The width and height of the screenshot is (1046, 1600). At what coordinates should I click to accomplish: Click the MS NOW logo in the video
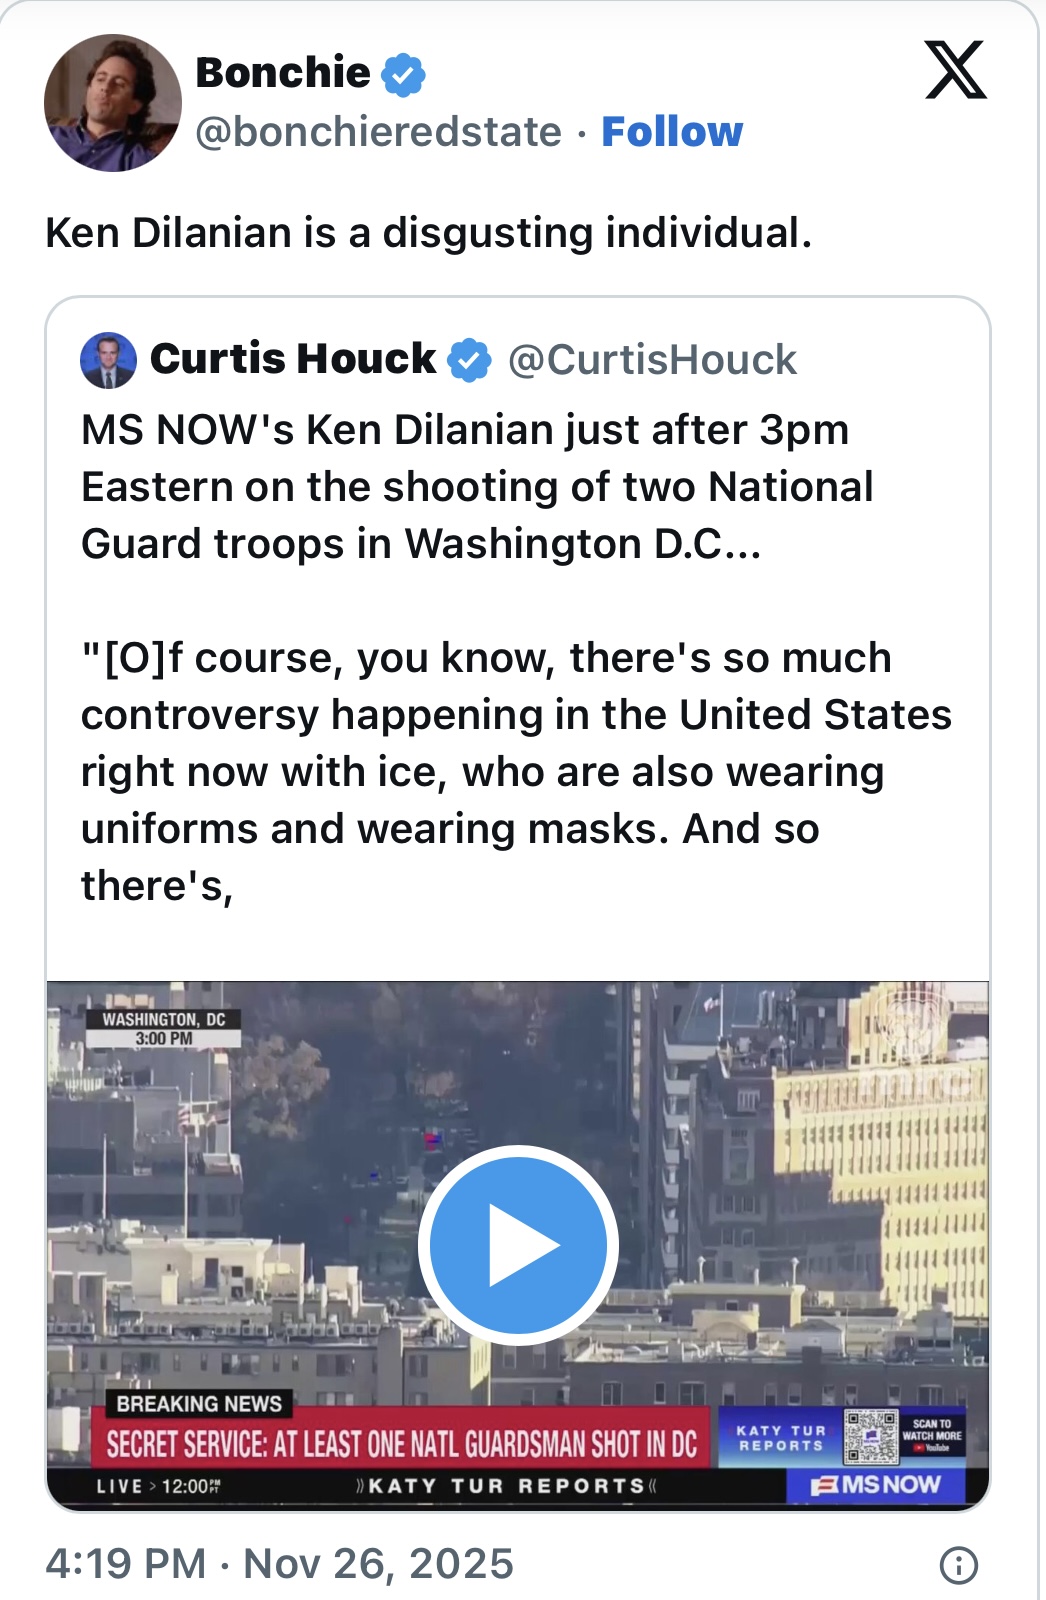878,1485
